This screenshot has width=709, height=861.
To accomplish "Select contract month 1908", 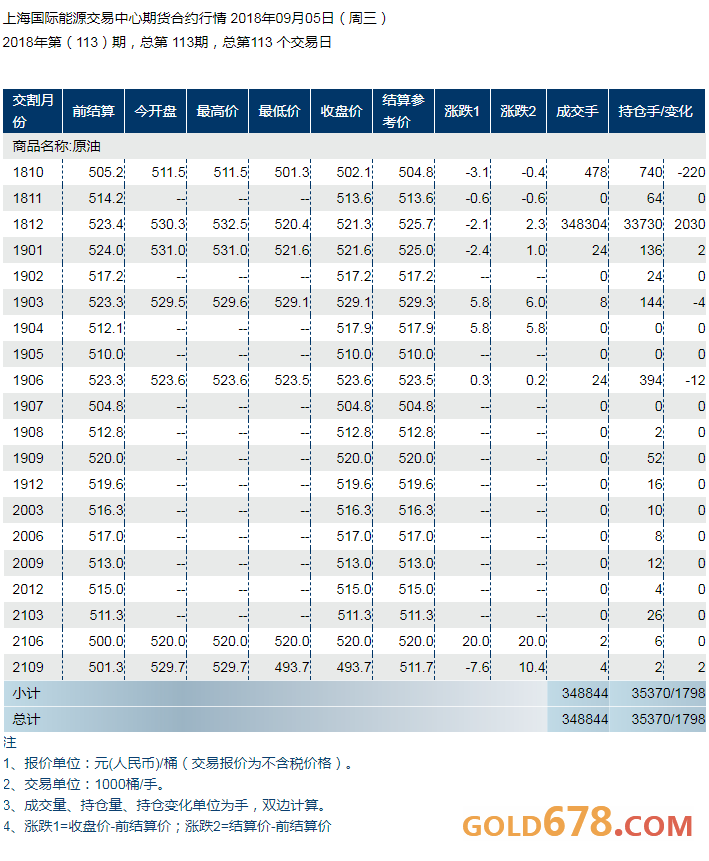I will [x=28, y=432].
